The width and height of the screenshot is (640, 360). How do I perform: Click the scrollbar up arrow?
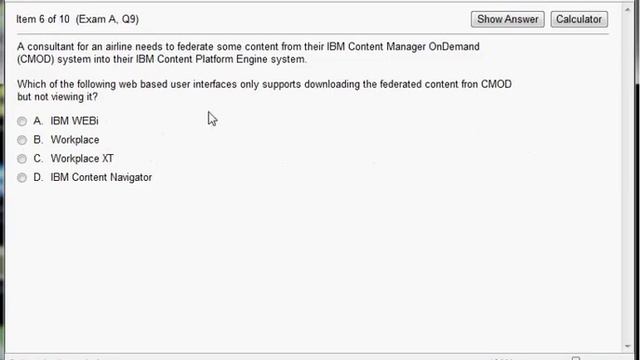point(628,9)
